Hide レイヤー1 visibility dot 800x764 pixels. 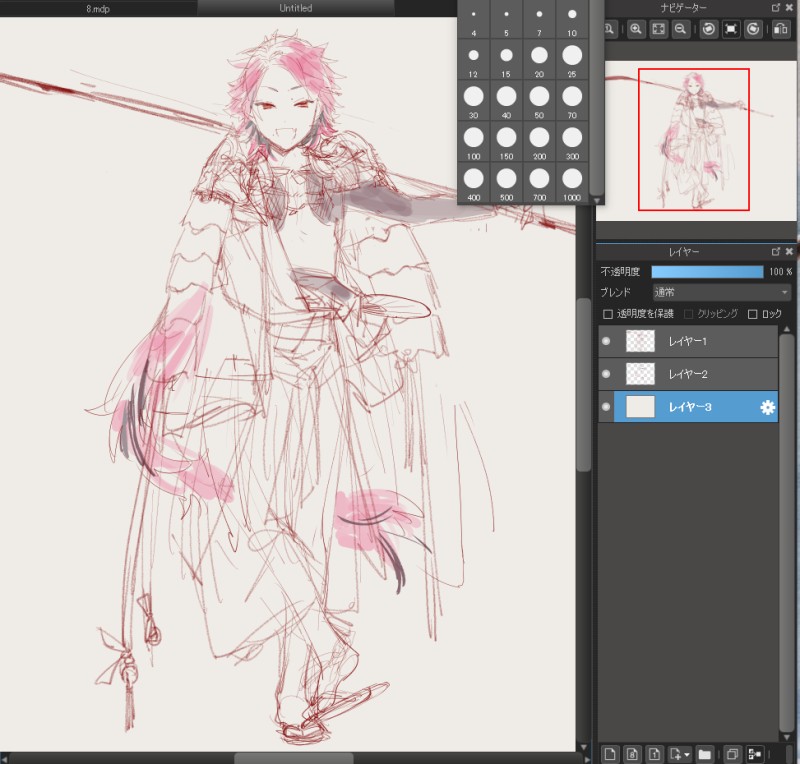point(606,341)
